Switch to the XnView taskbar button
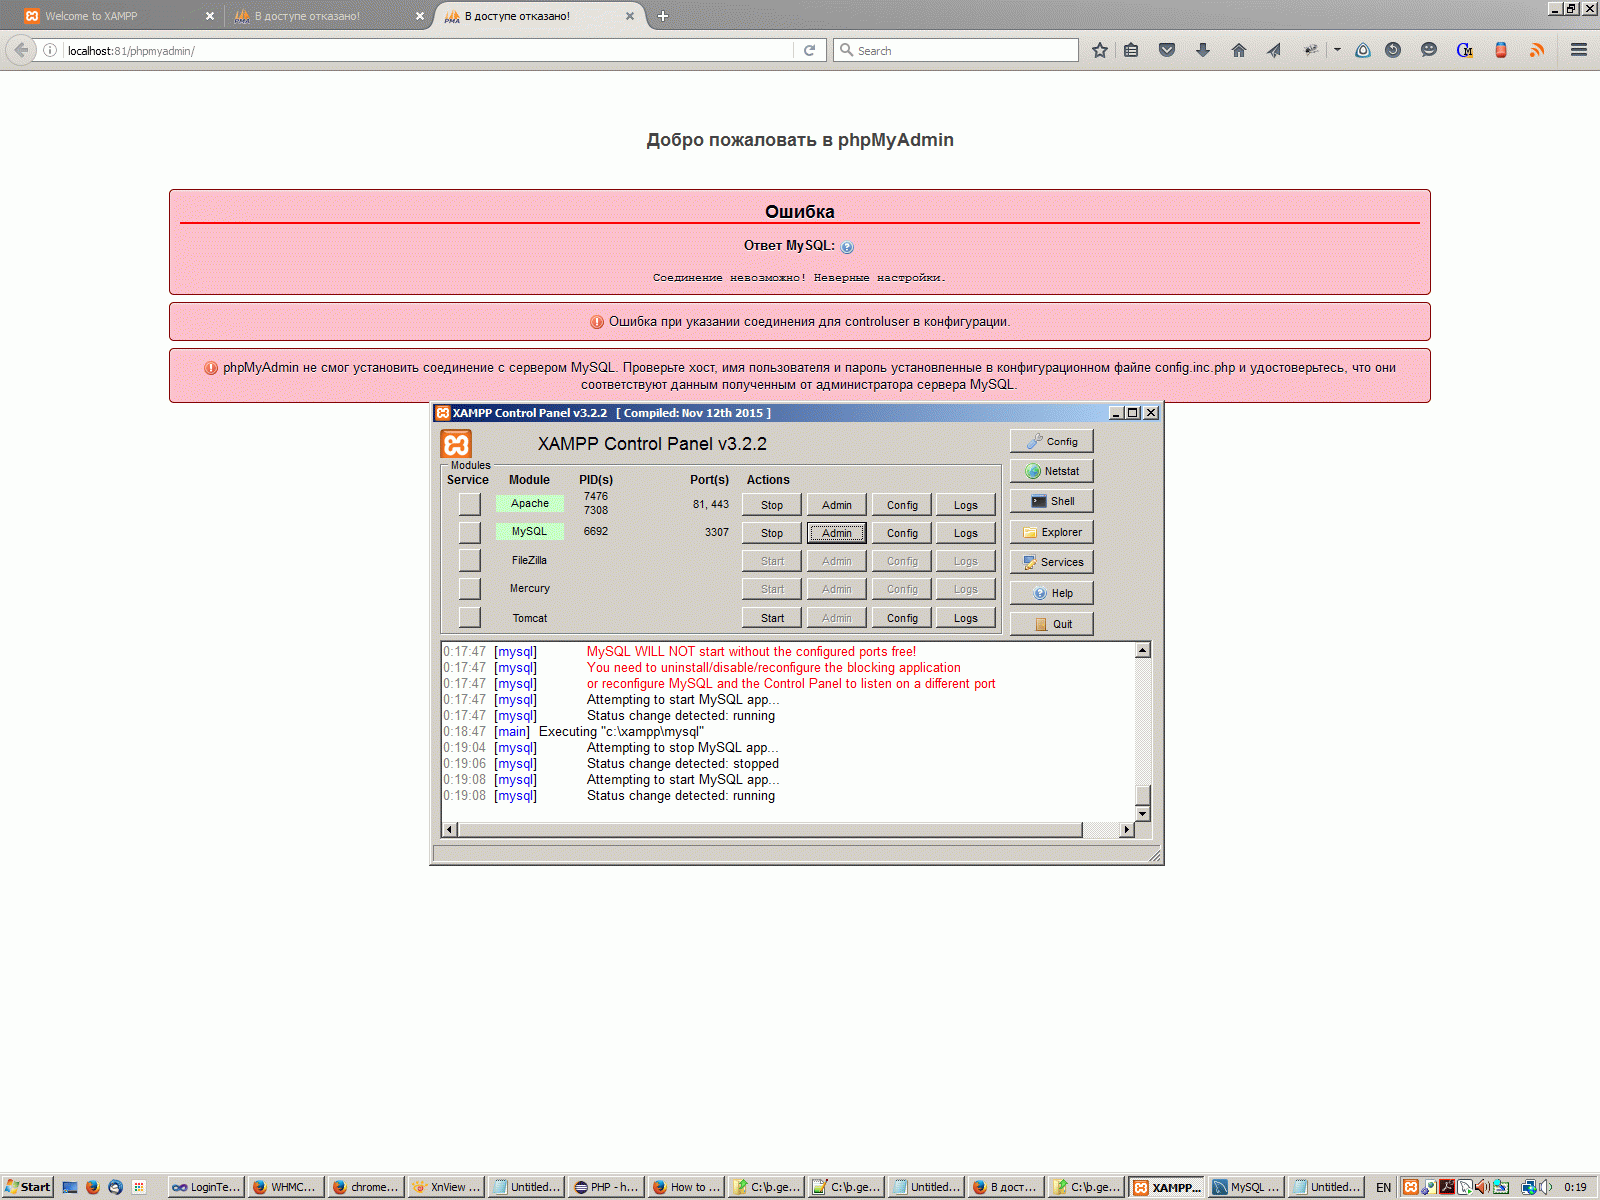Screen dimensions: 1600x1200 click(447, 1187)
